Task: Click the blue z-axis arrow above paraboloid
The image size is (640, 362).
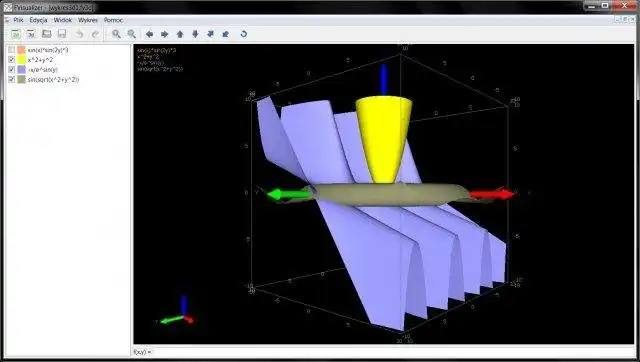Action: [x=384, y=80]
